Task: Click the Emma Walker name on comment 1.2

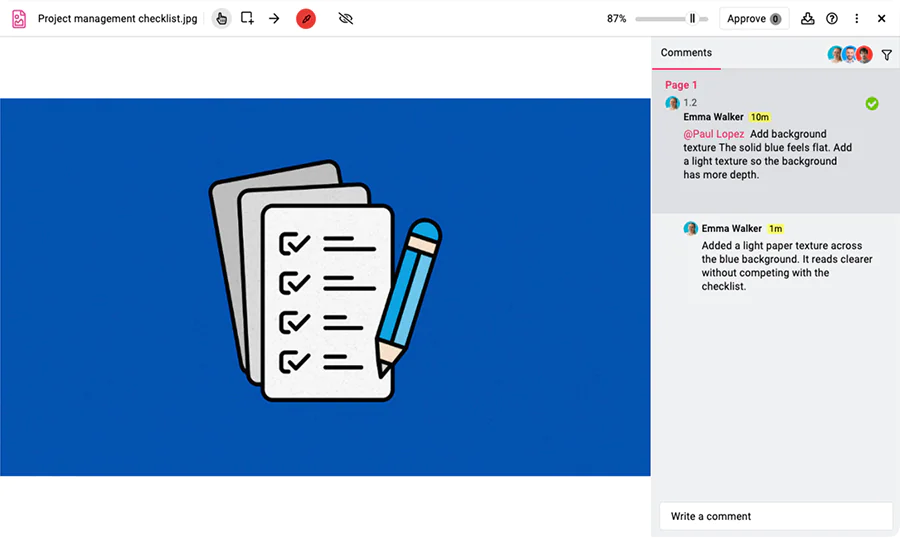Action: (713, 117)
